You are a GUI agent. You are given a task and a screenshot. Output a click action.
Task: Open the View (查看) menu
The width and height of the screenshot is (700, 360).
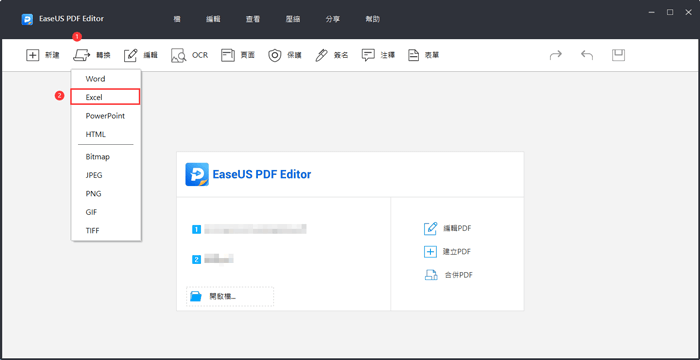point(253,19)
